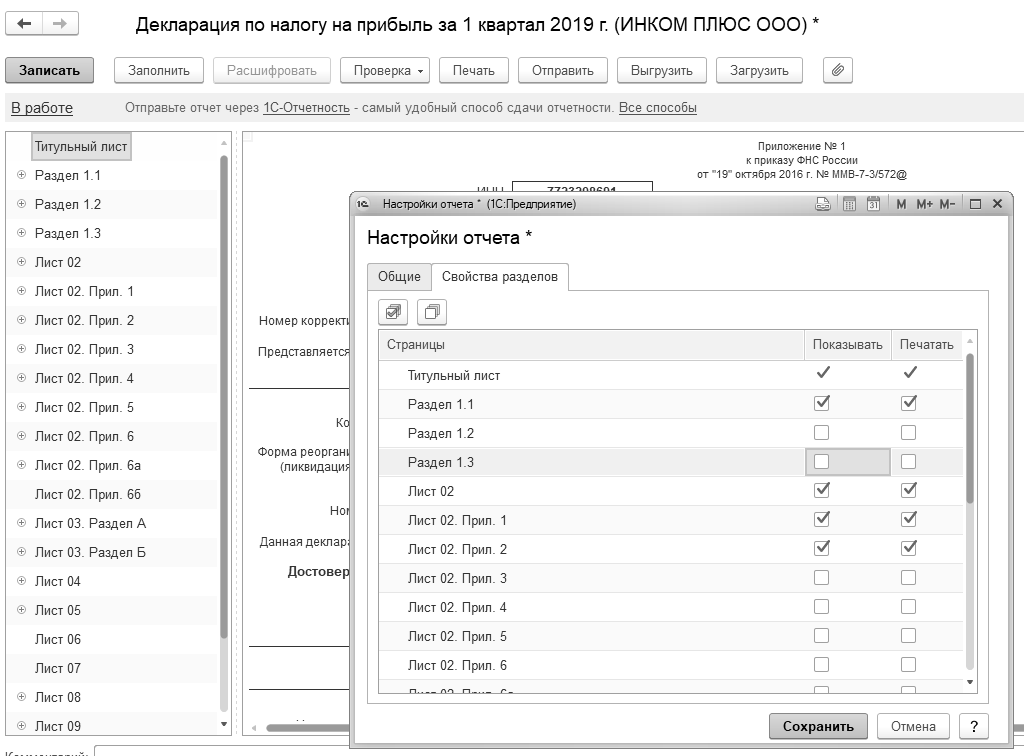Image resolution: width=1024 pixels, height=756 pixels.
Task: Uncheck Печатать for Раздел 1.1
Action: coord(908,403)
